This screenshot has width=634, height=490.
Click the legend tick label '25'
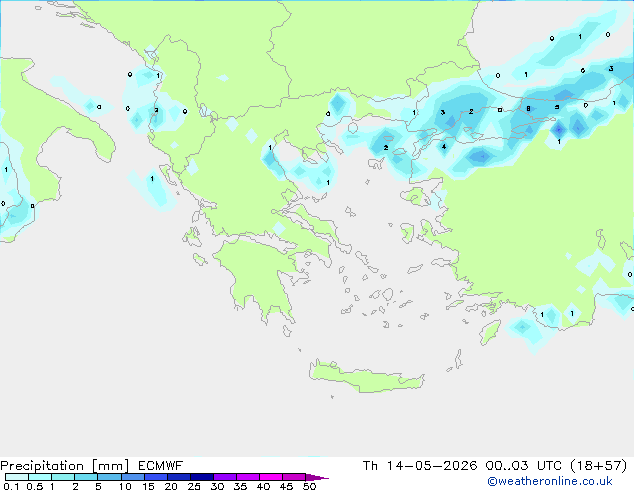pos(194,486)
